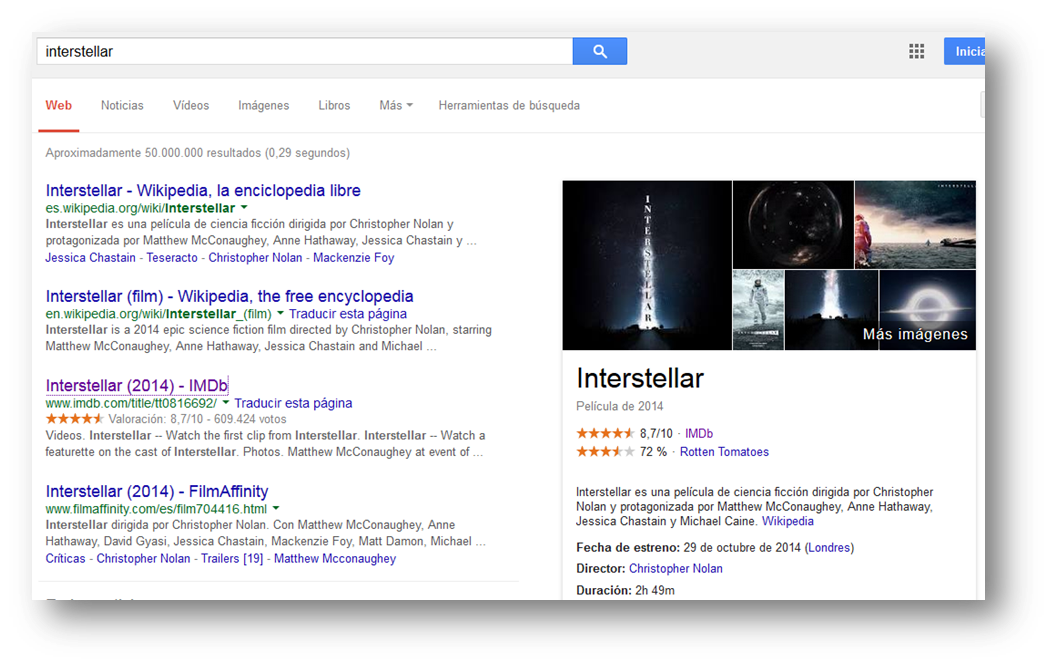Click the results count text
Screen dimensions: 1050x665
click(198, 153)
